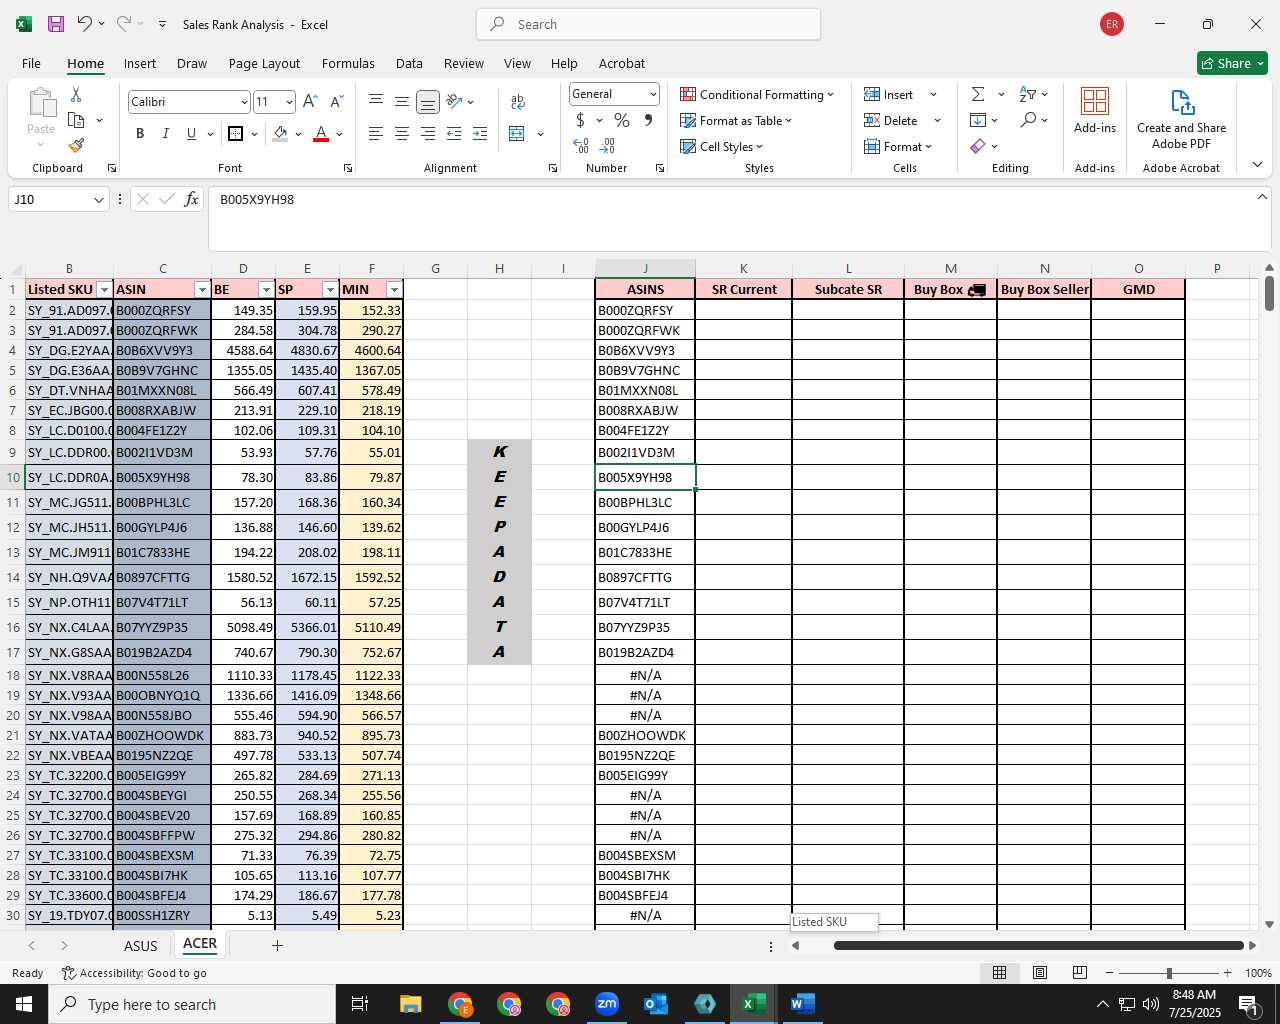
Task: Click Create and Share Adobe PDF icon
Action: (1182, 119)
